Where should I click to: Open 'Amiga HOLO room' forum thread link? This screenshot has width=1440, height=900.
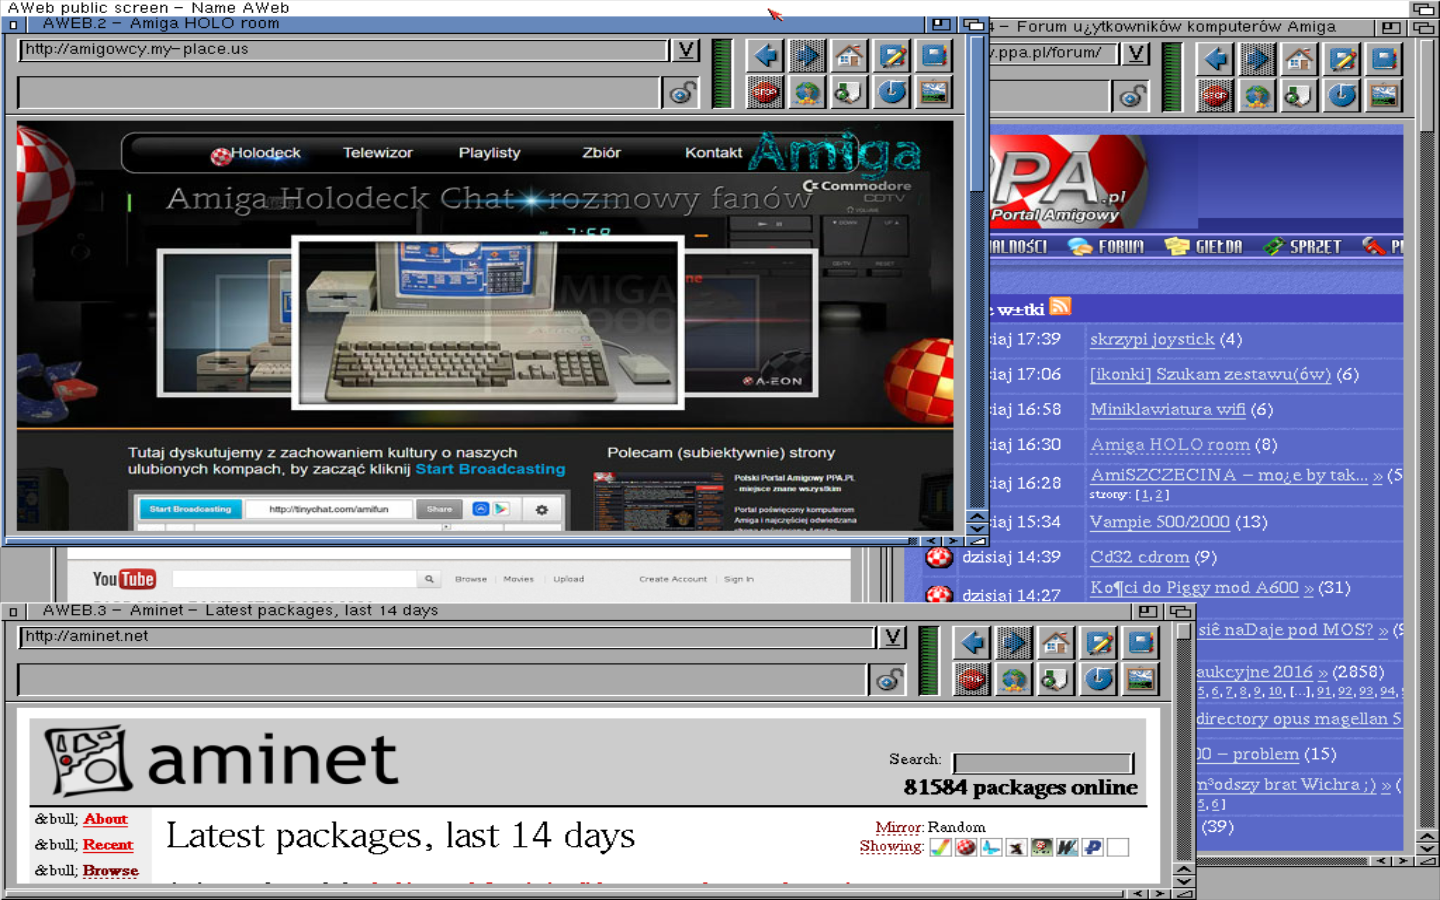point(1170,444)
